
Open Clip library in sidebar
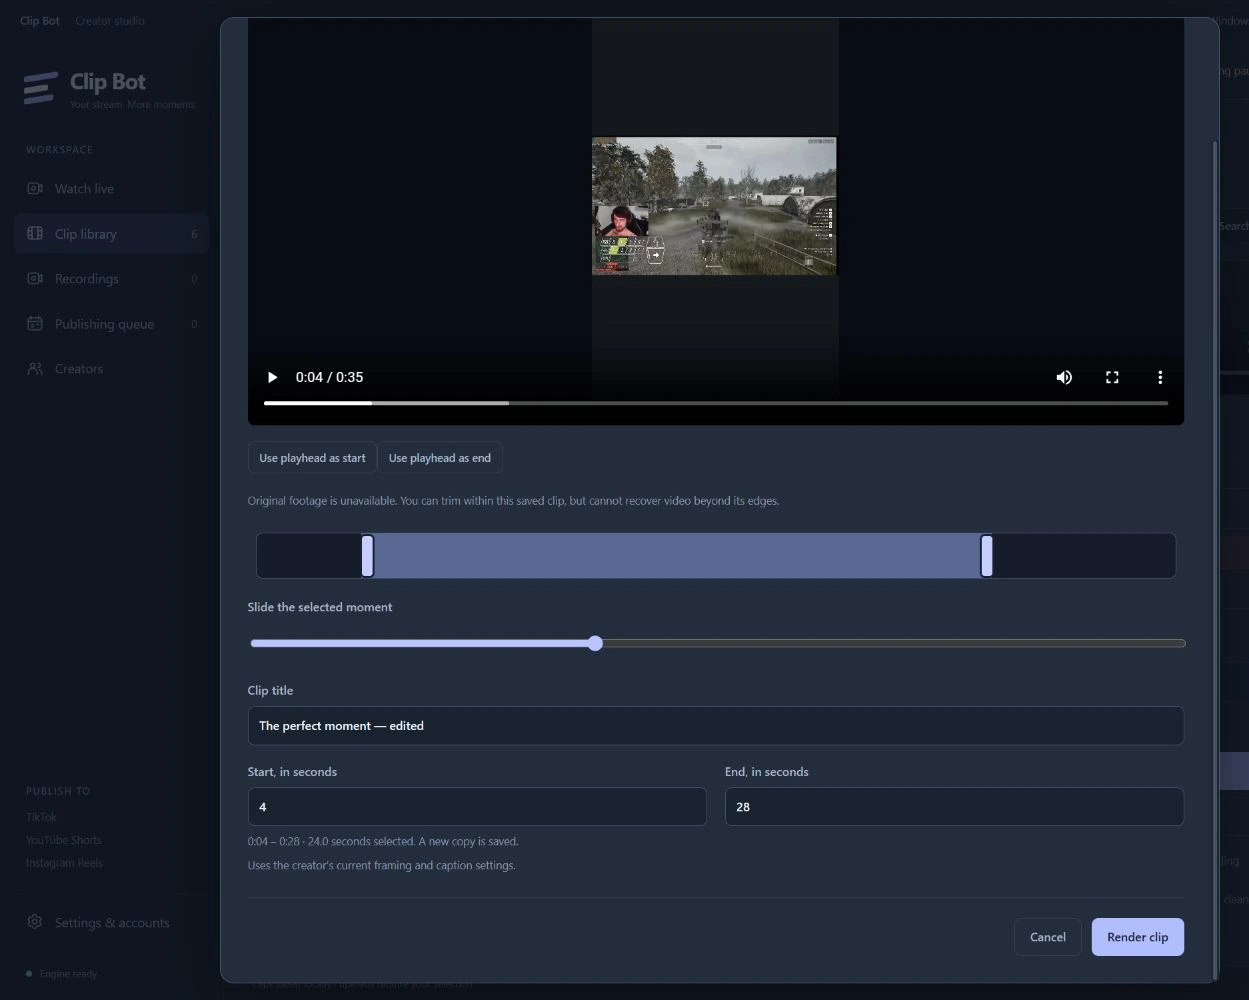111,233
